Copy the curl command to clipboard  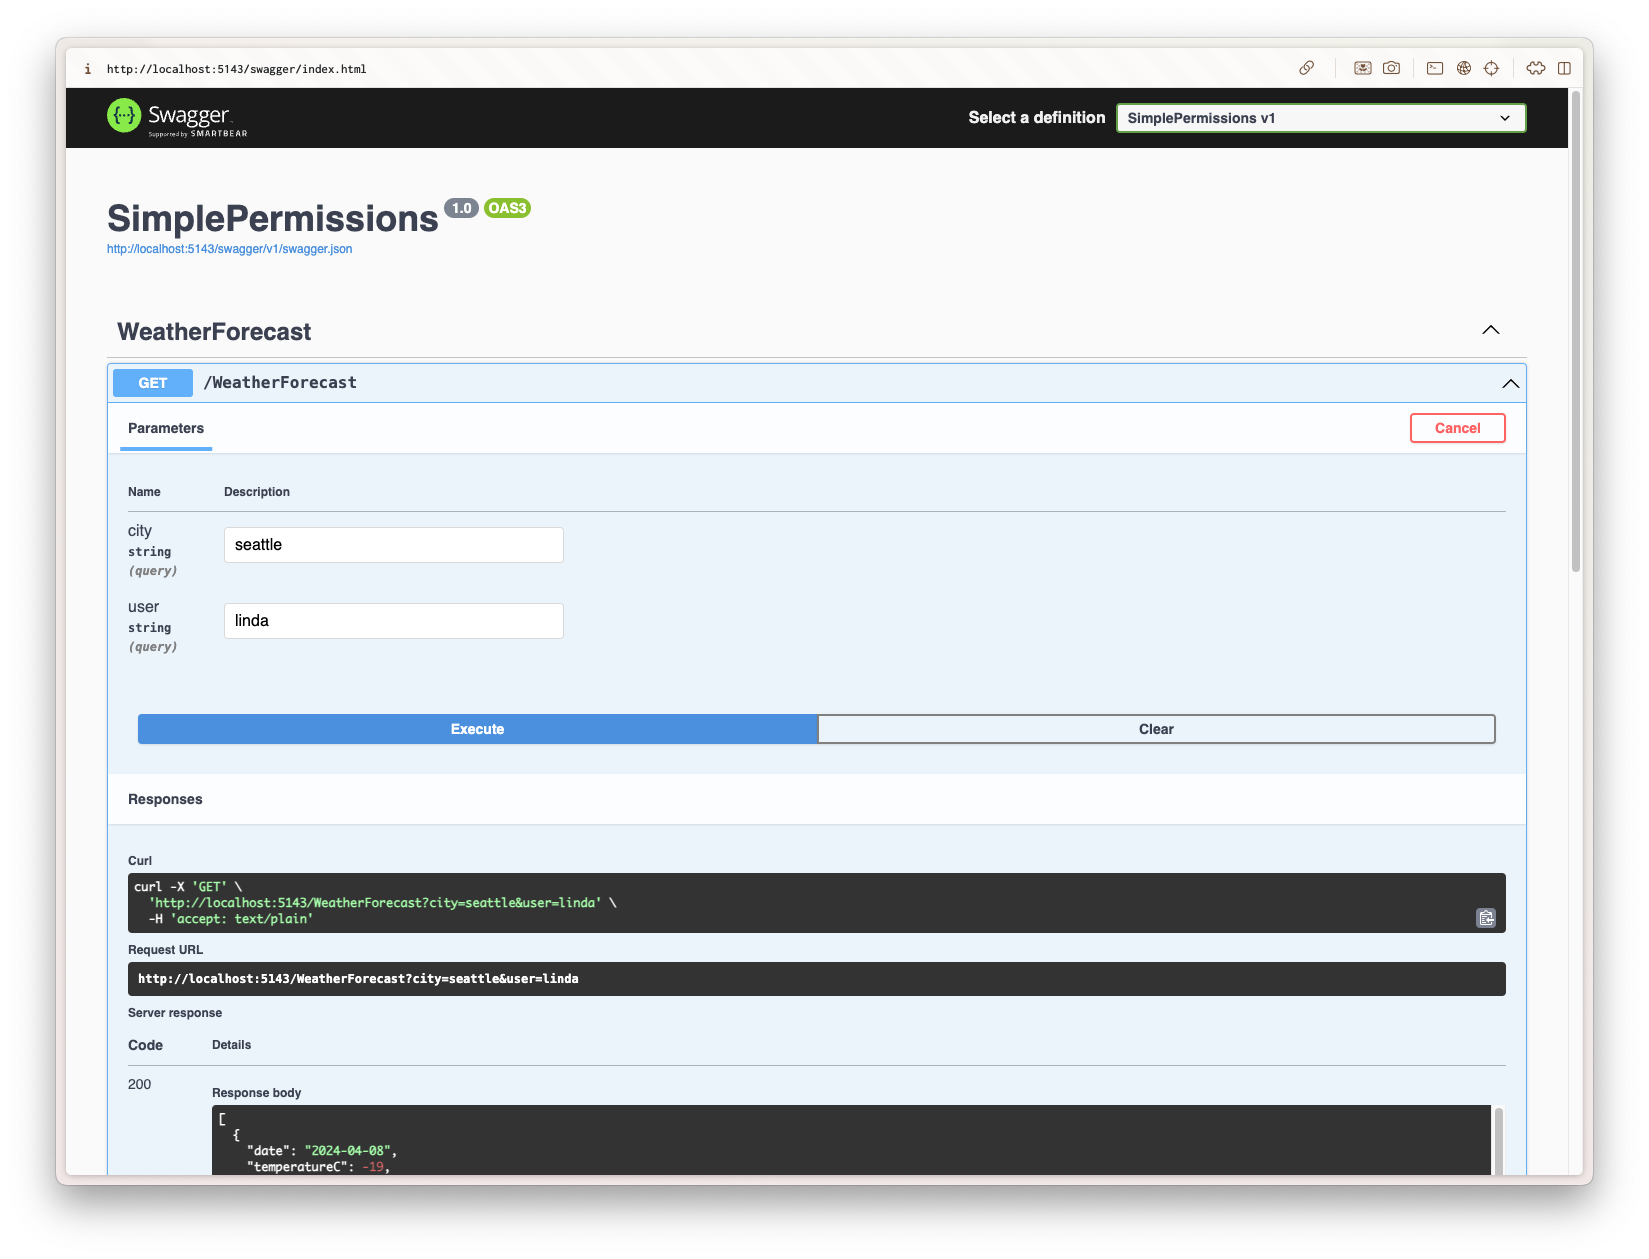(1486, 918)
